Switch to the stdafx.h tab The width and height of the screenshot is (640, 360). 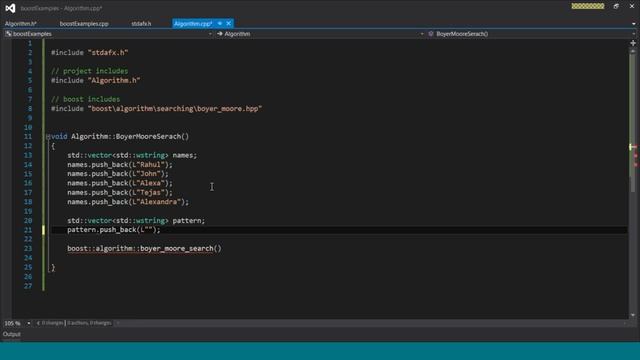click(141, 24)
